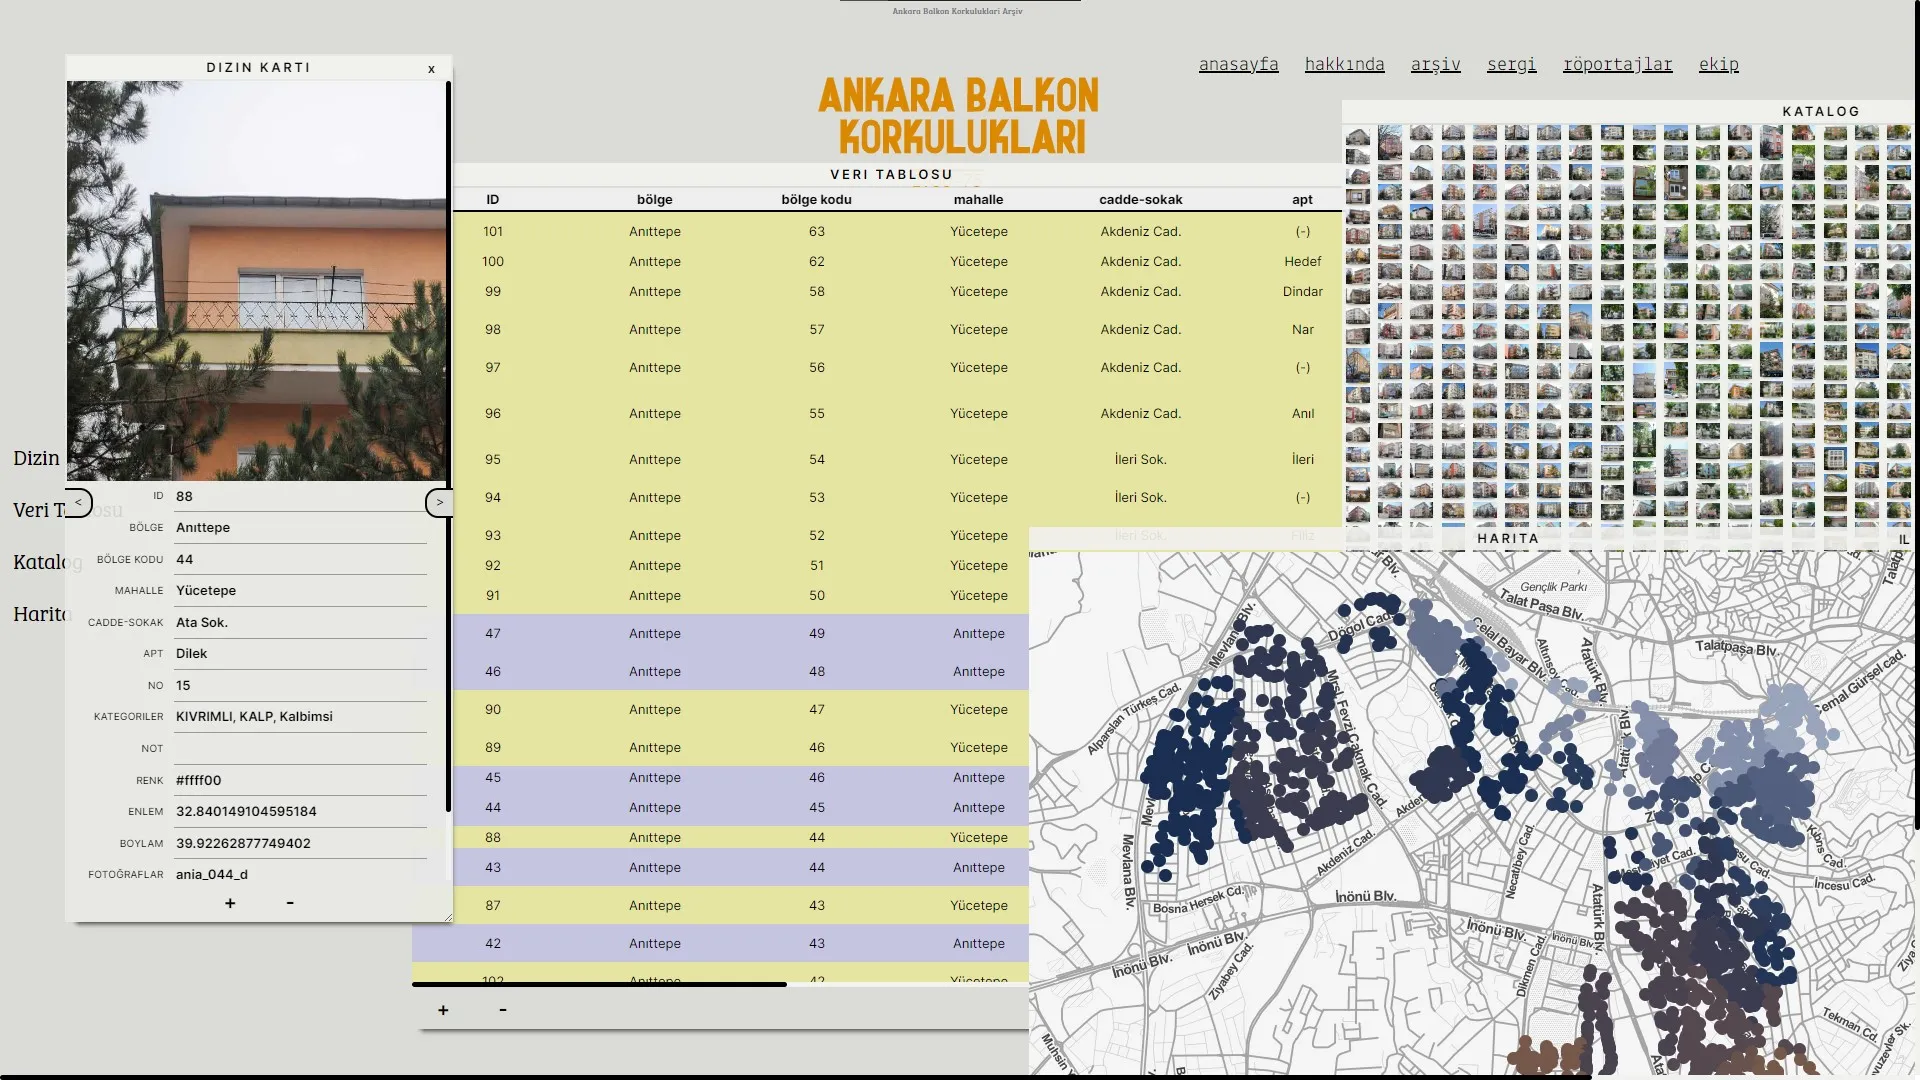Sort by ID column header
1920x1080 pixels.
point(493,199)
